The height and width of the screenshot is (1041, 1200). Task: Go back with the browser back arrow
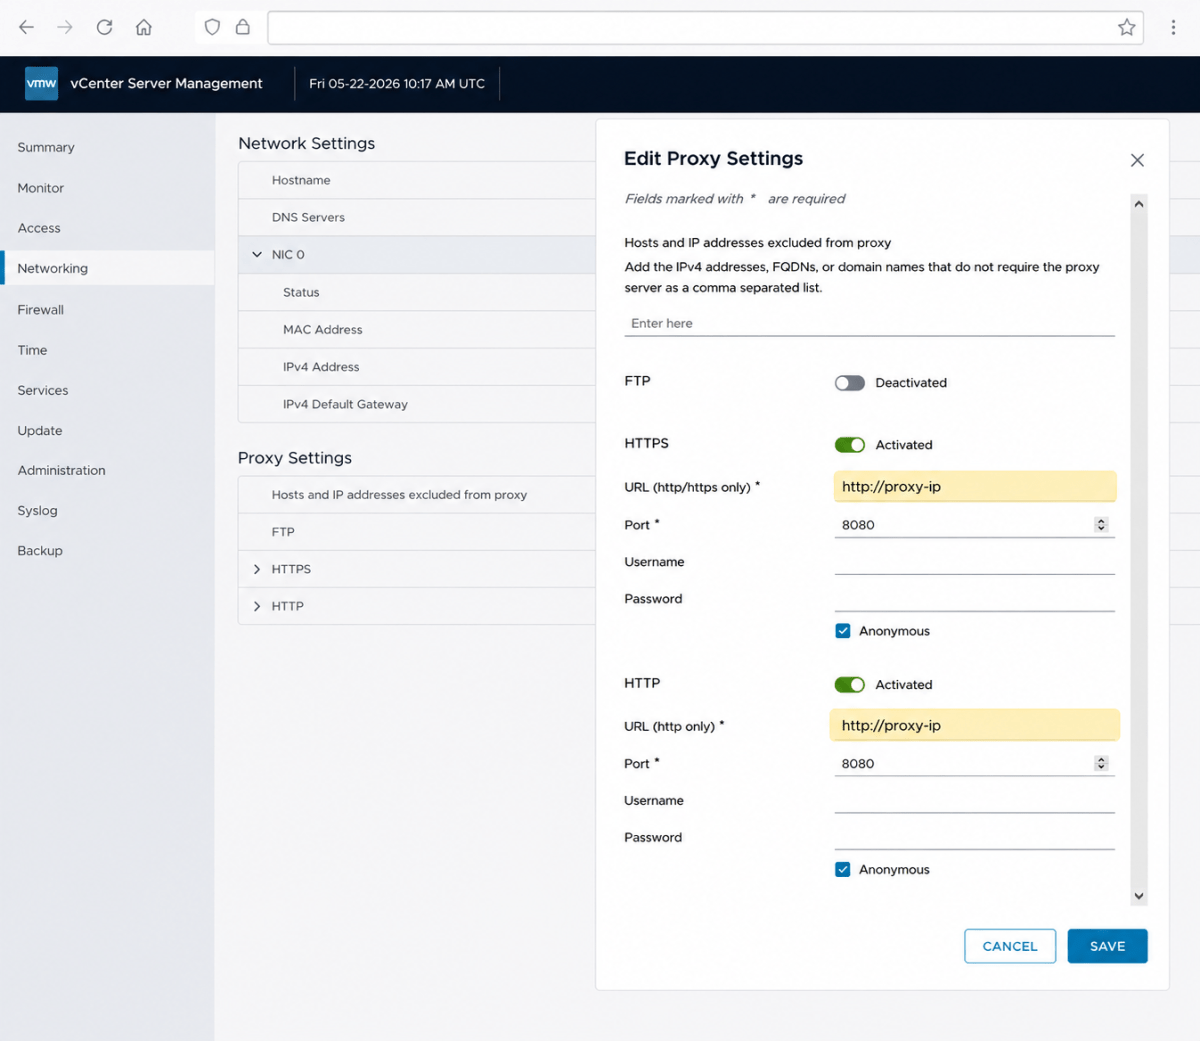27,27
